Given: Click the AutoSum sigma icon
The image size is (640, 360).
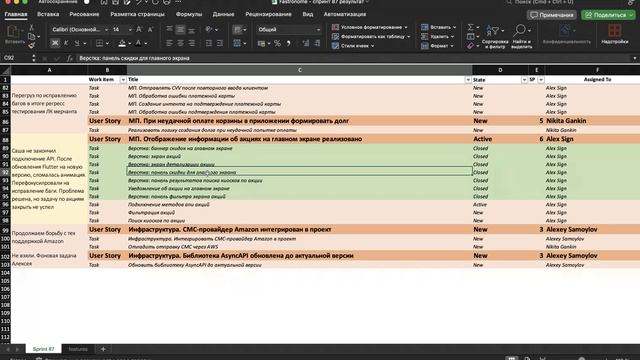Looking at the screenshot, I should [471, 27].
